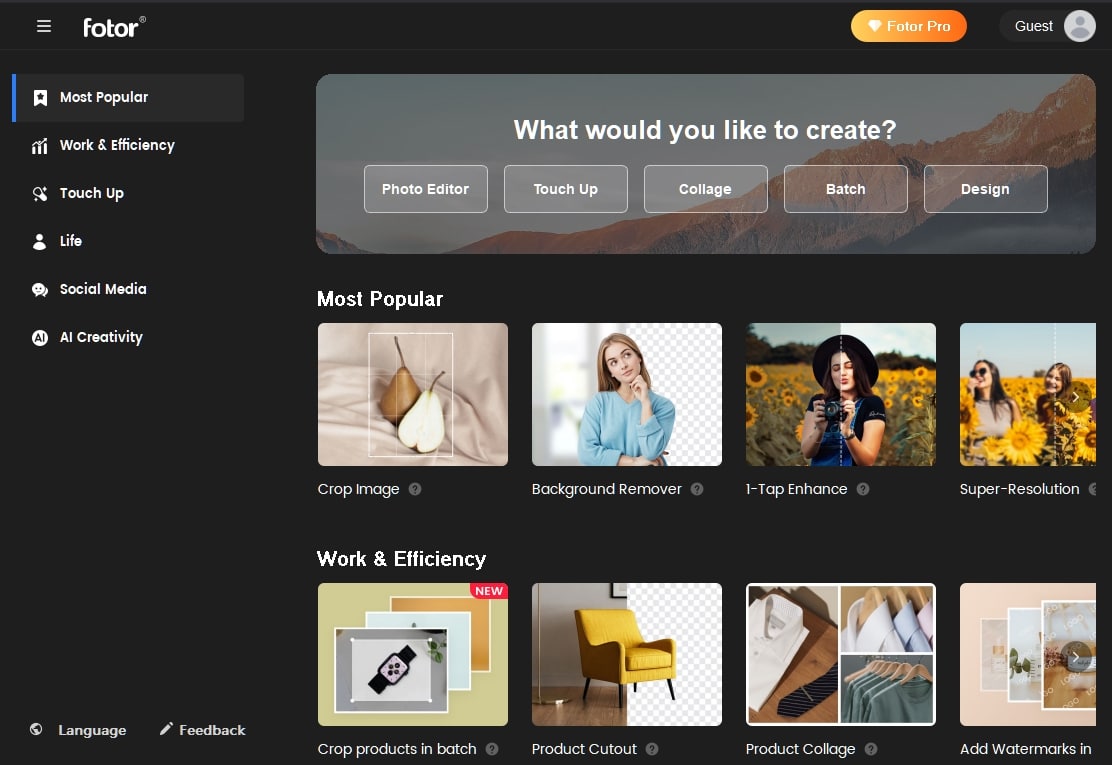
Task: Click the Fotor logo
Action: (114, 27)
